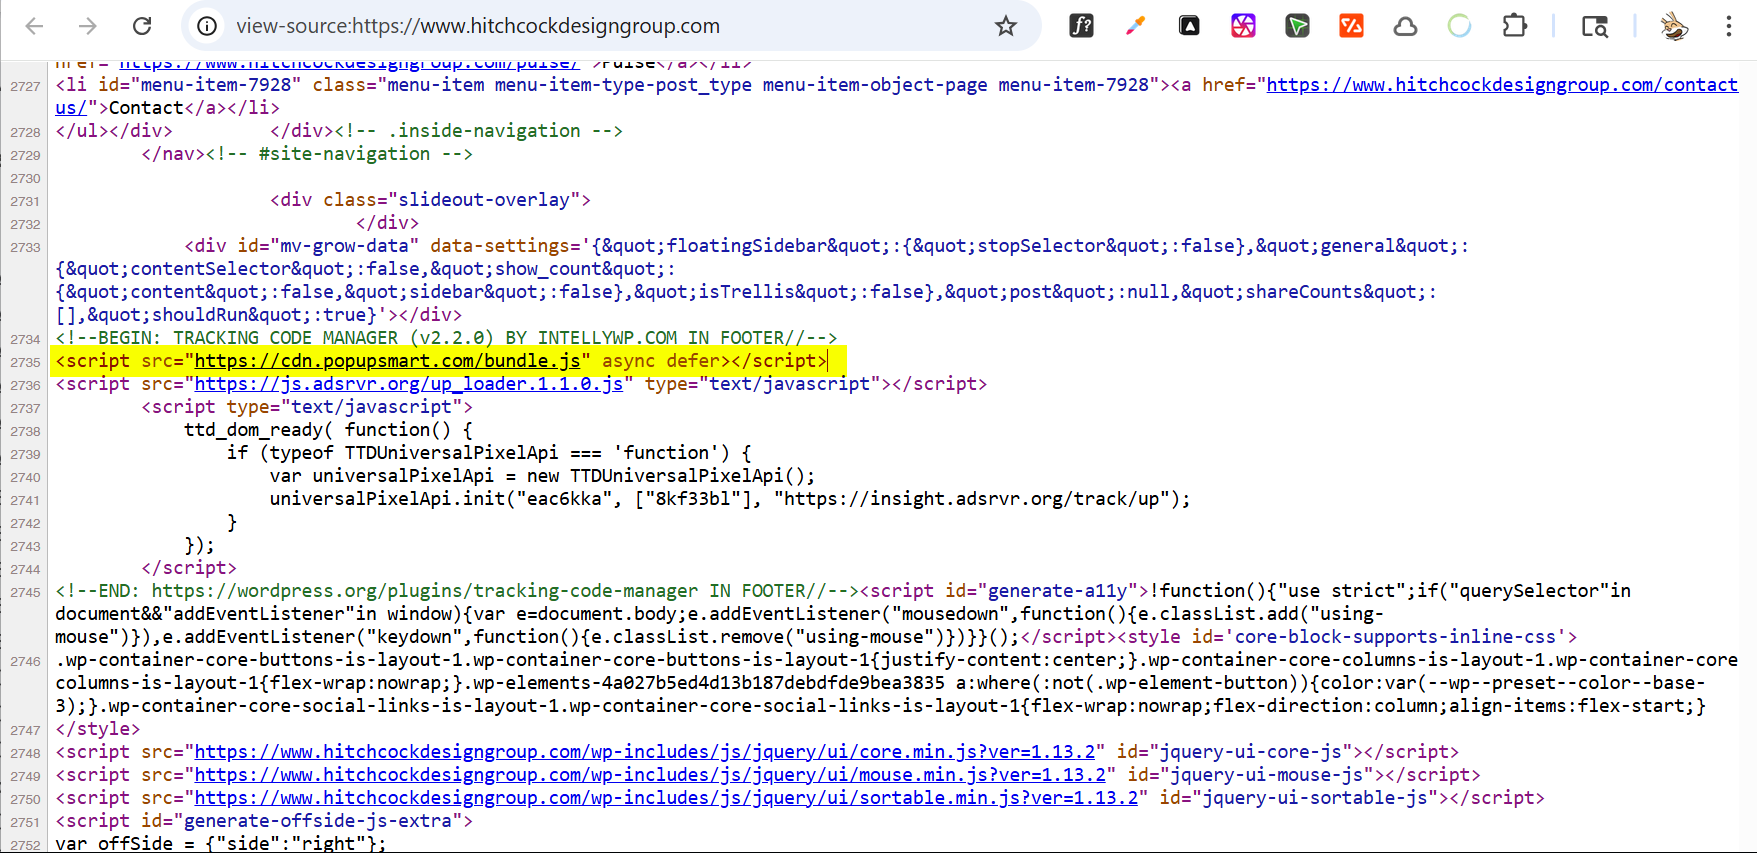Open the font identifier extension (f? icon)

point(1081,26)
